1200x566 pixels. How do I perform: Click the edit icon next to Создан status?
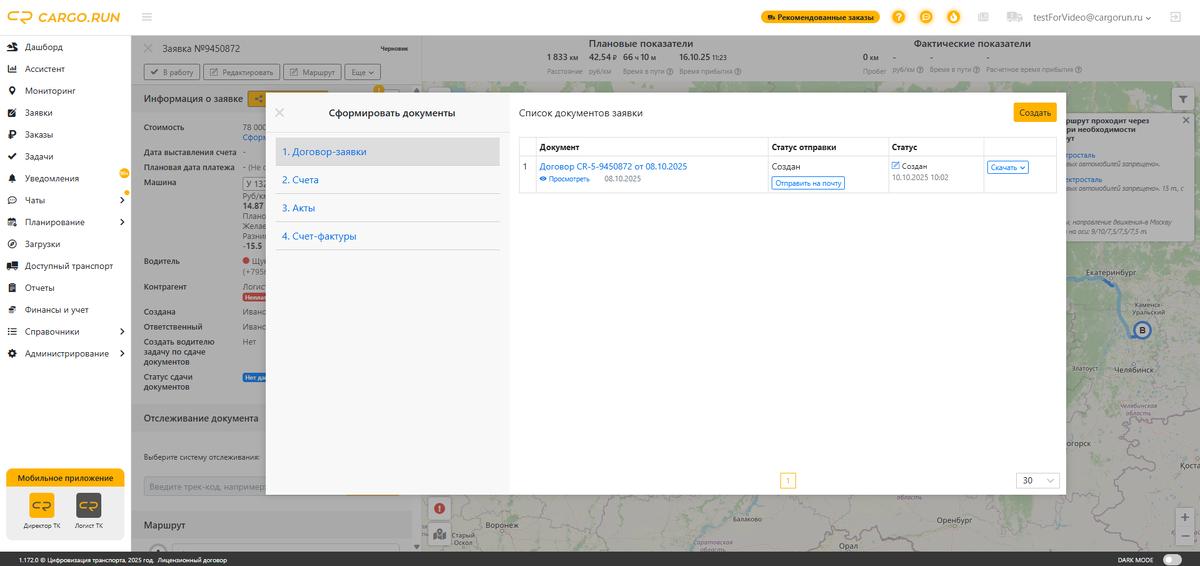[x=895, y=165]
